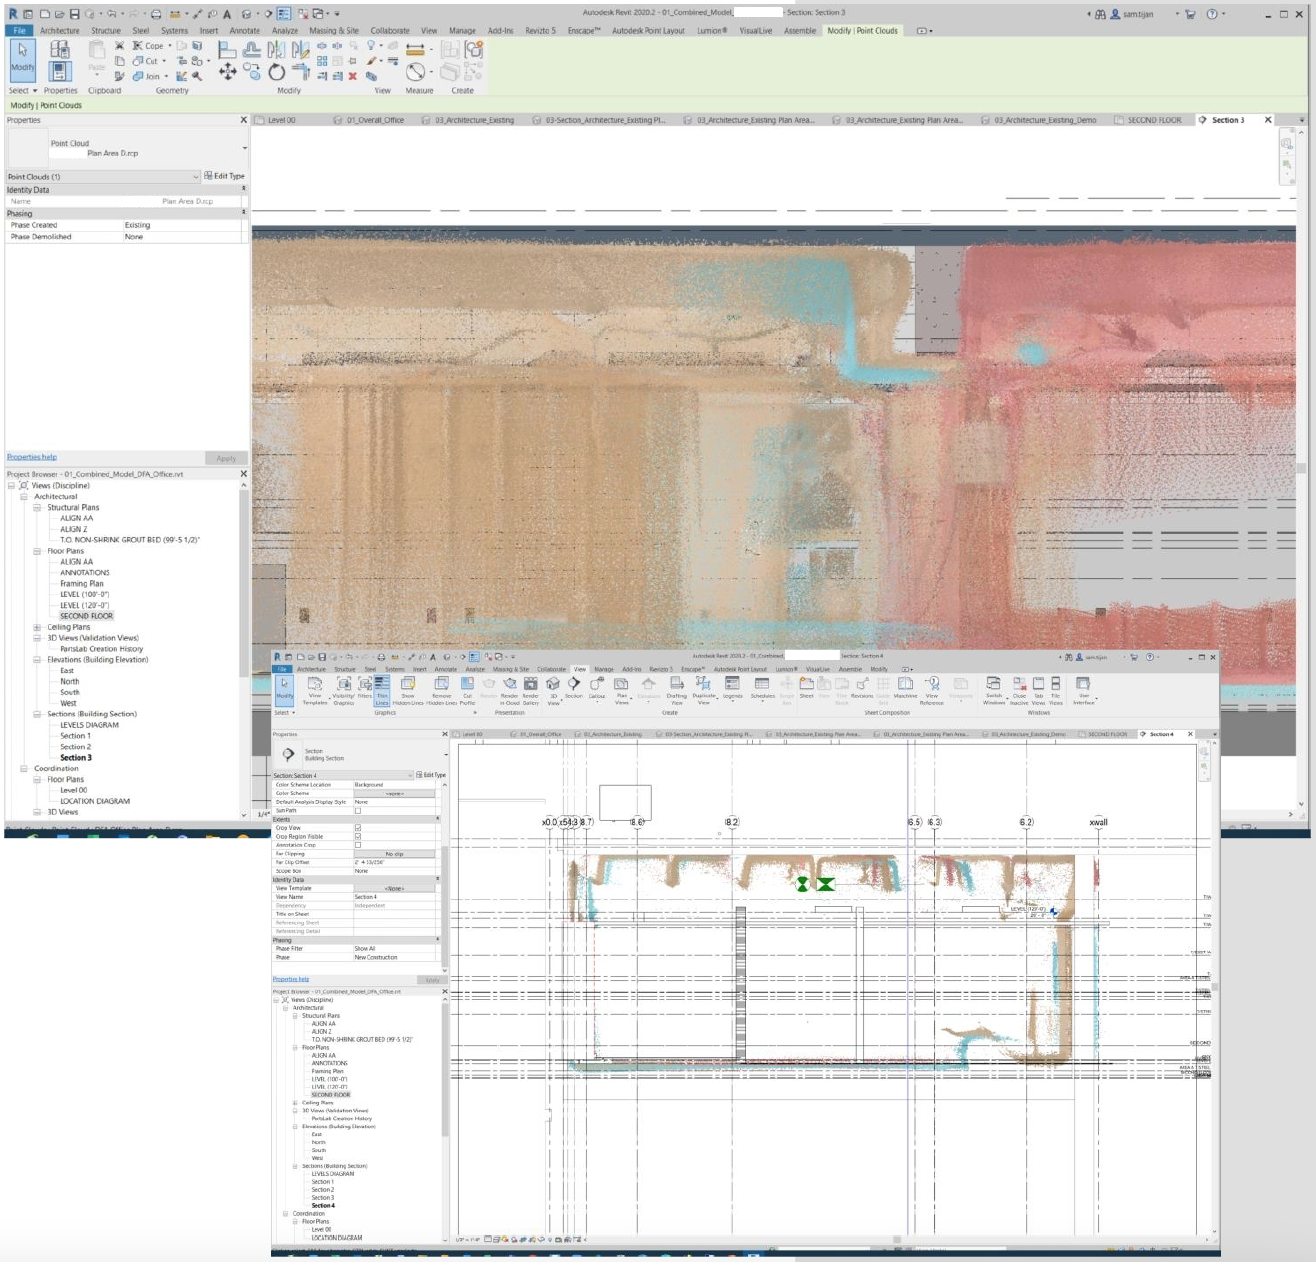Click the View Template <None> button in lower Properties

[x=395, y=888]
